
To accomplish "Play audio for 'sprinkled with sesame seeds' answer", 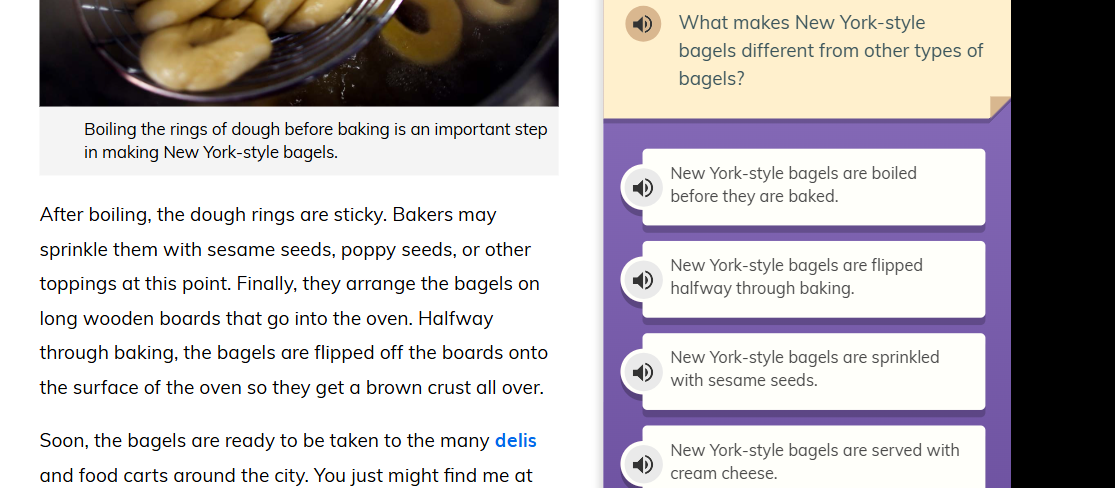I will pos(643,372).
